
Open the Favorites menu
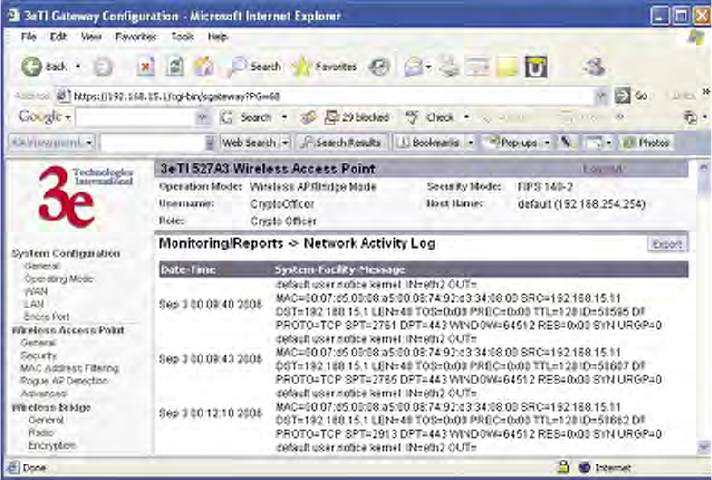136,37
